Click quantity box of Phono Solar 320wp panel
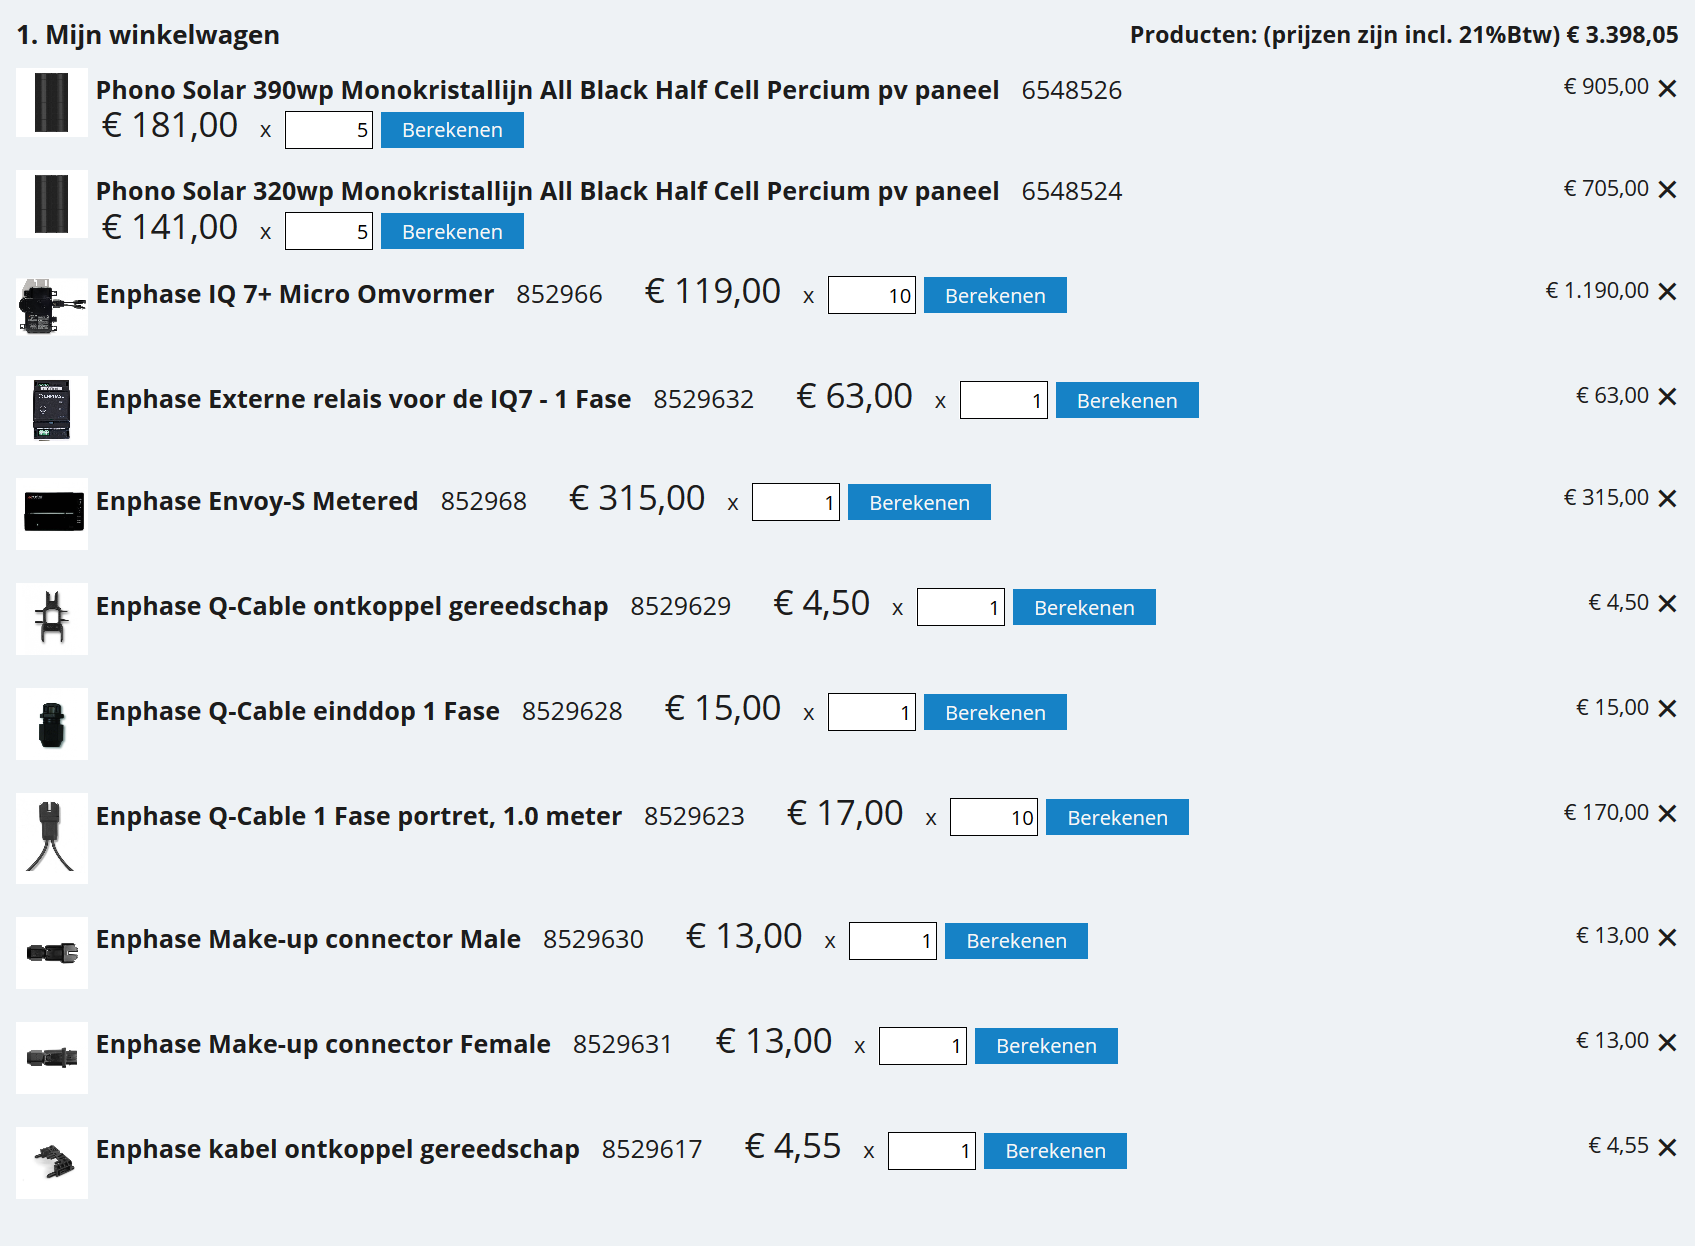 coord(328,232)
